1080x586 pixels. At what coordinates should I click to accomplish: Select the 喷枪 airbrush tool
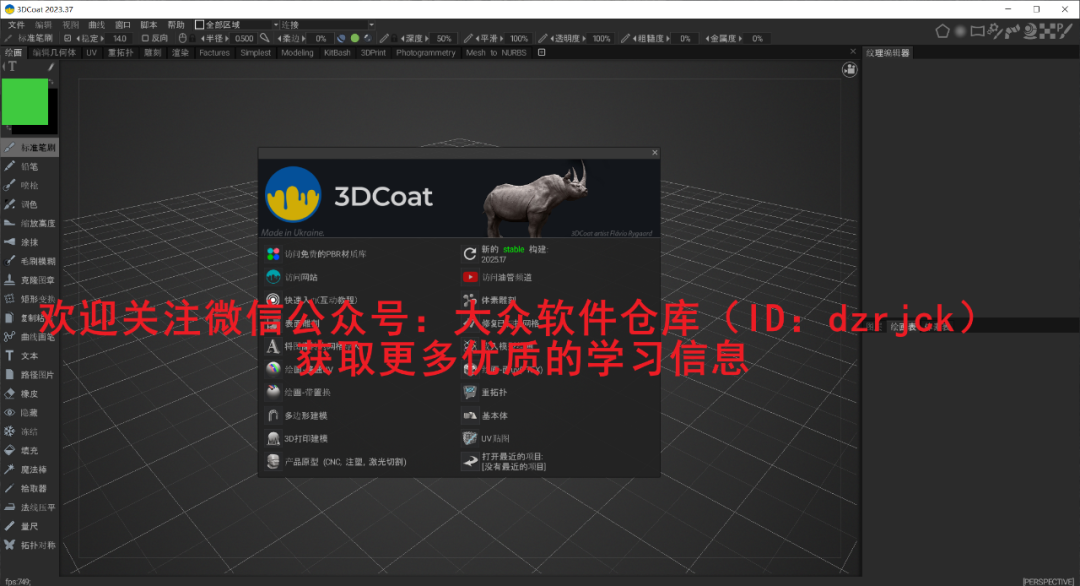click(29, 185)
